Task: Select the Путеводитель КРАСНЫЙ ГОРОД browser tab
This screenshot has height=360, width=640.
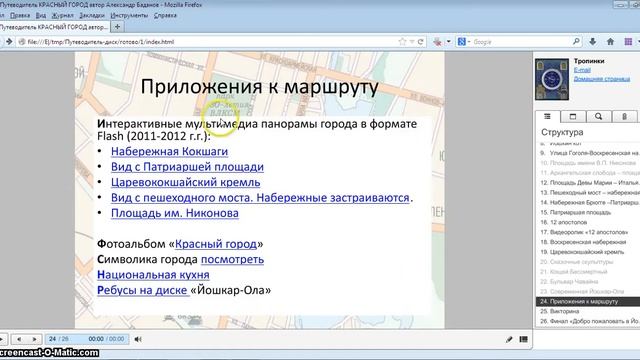Action: 54,27
